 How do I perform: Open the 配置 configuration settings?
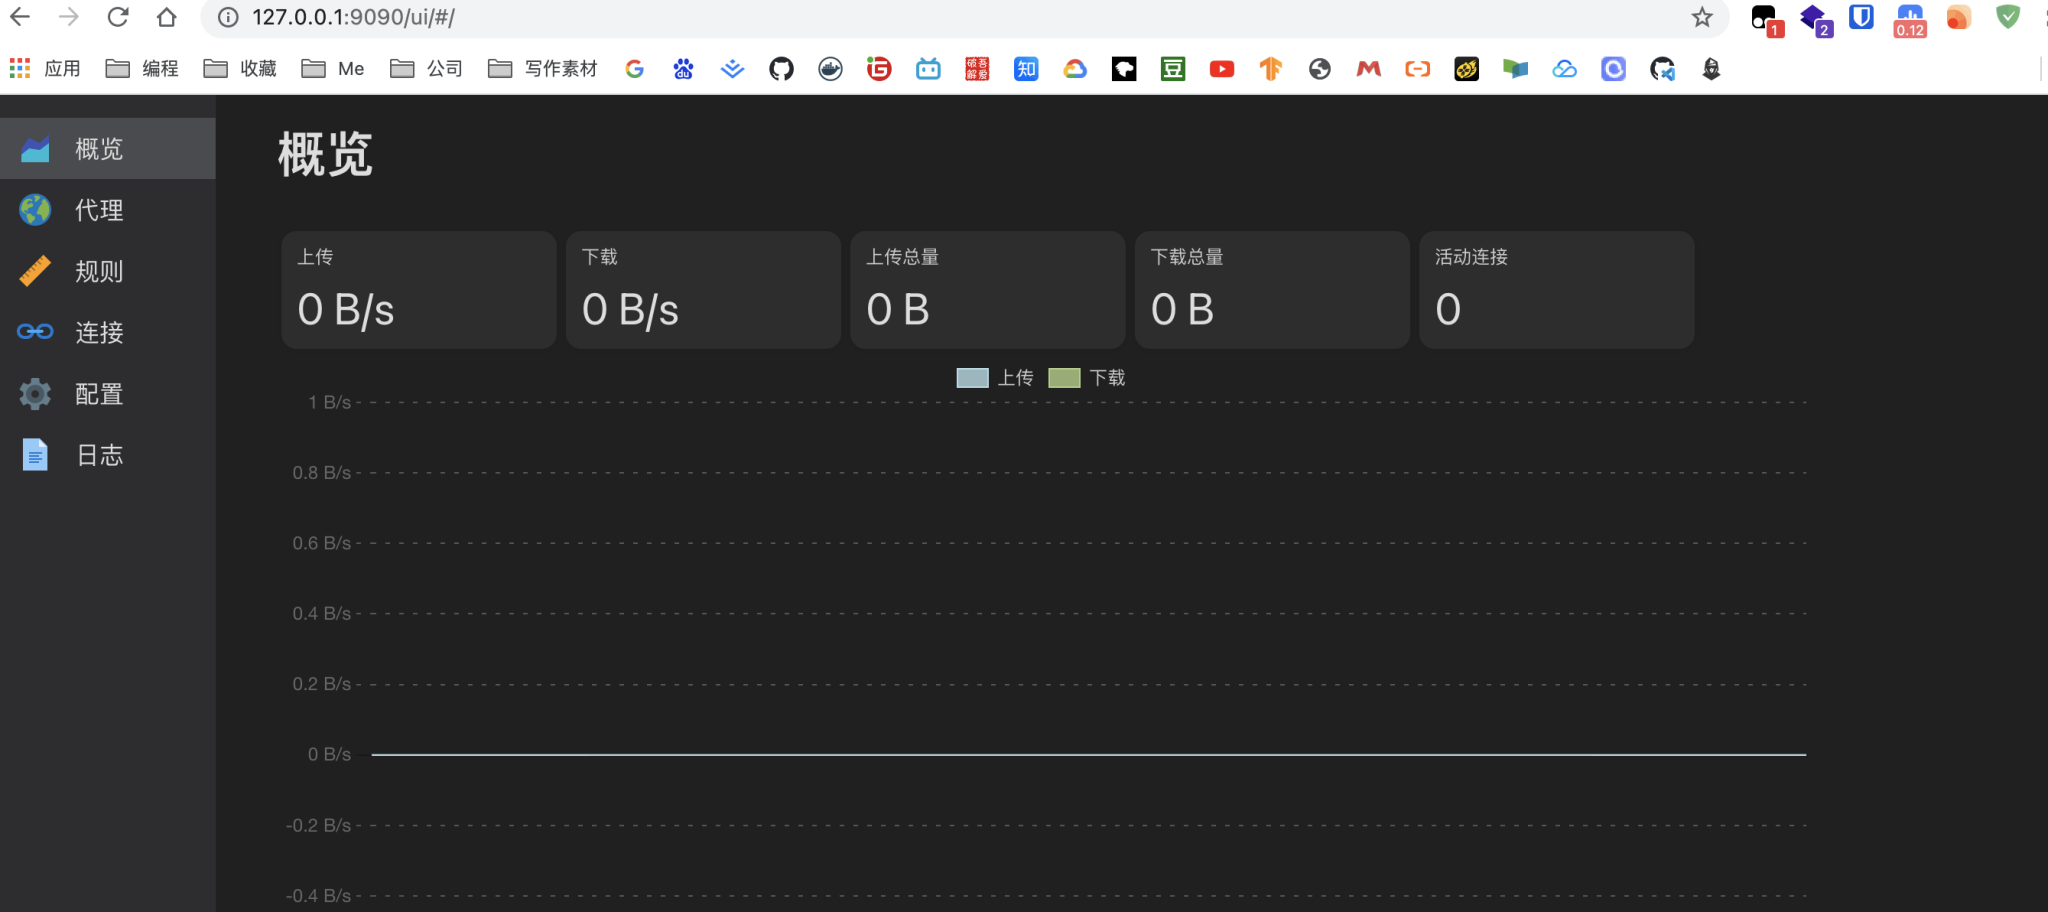pos(99,393)
